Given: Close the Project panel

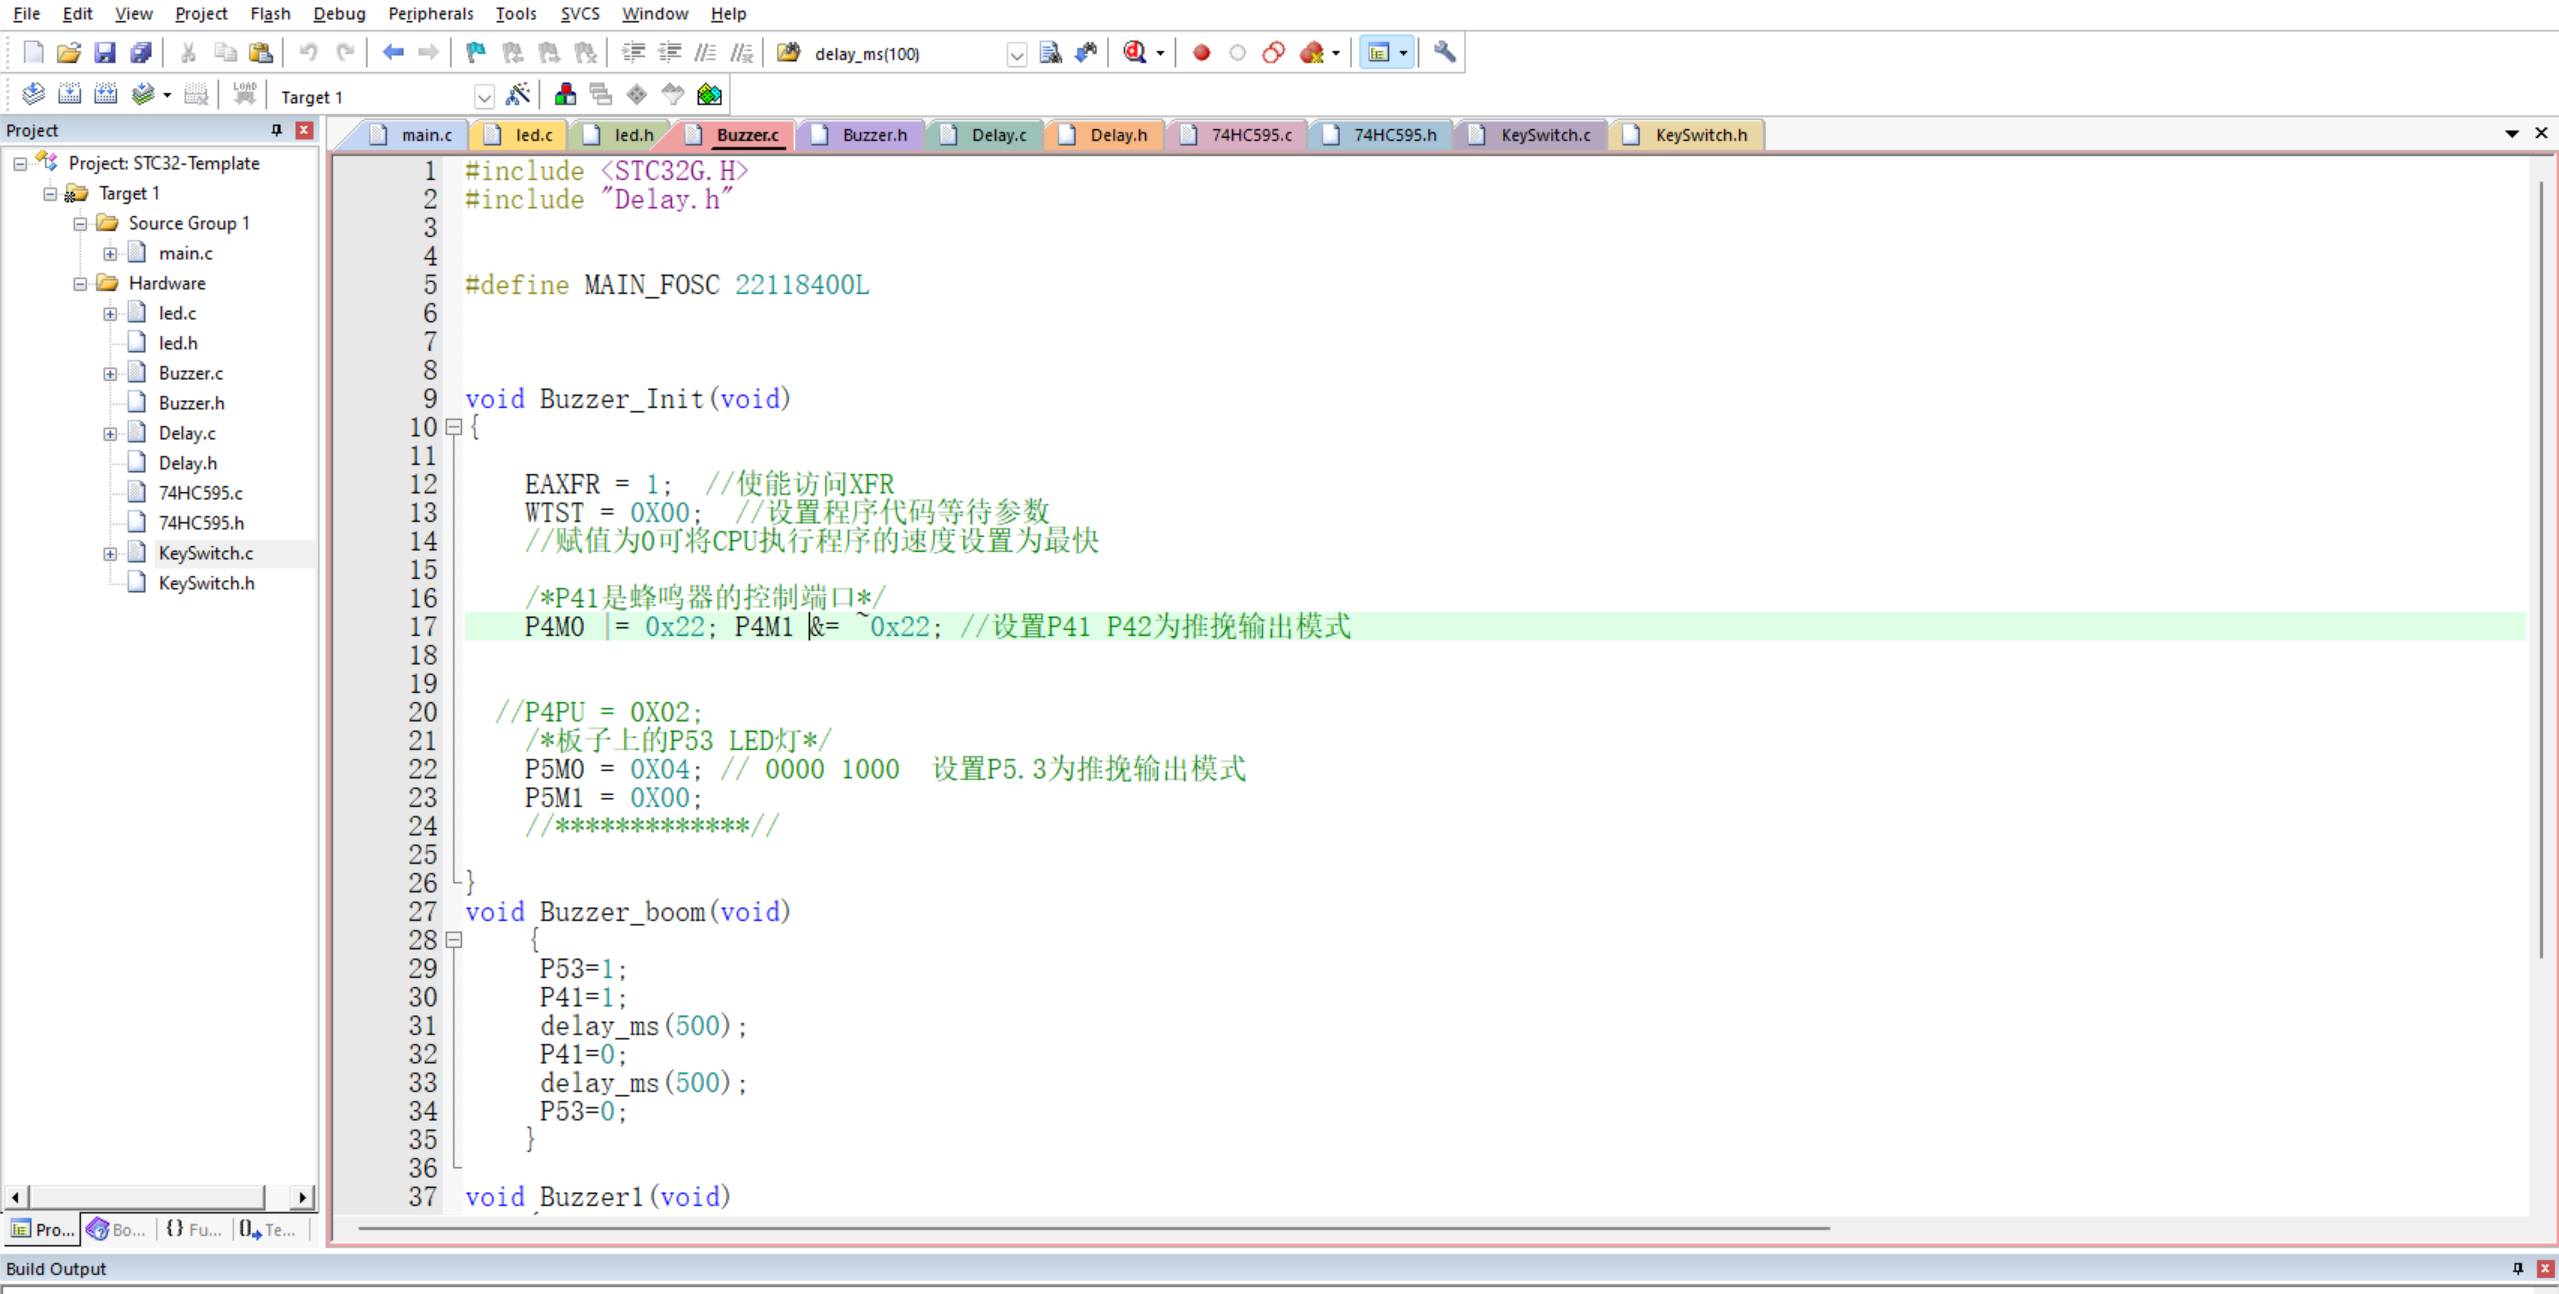Looking at the screenshot, I should coord(304,130).
